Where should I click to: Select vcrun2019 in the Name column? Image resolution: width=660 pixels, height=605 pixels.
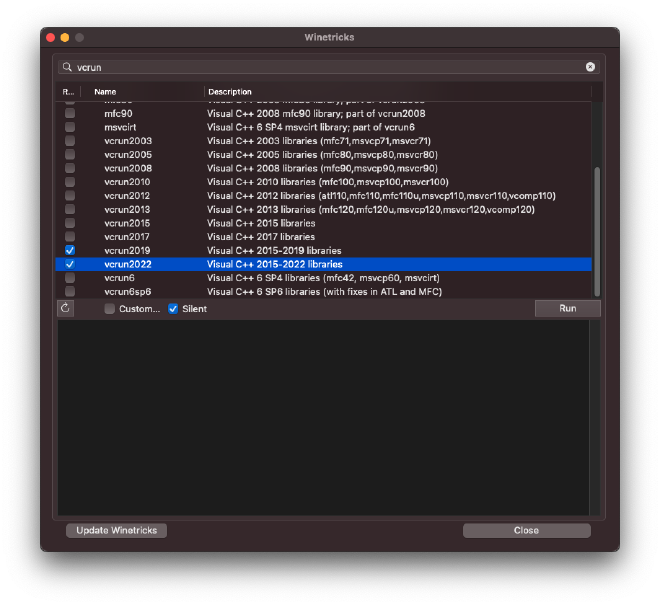tap(127, 251)
